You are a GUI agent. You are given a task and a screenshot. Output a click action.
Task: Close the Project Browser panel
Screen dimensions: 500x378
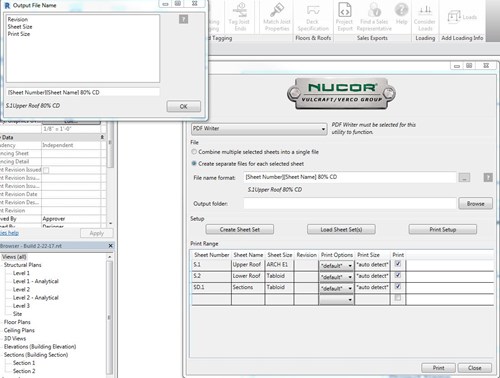point(111,246)
